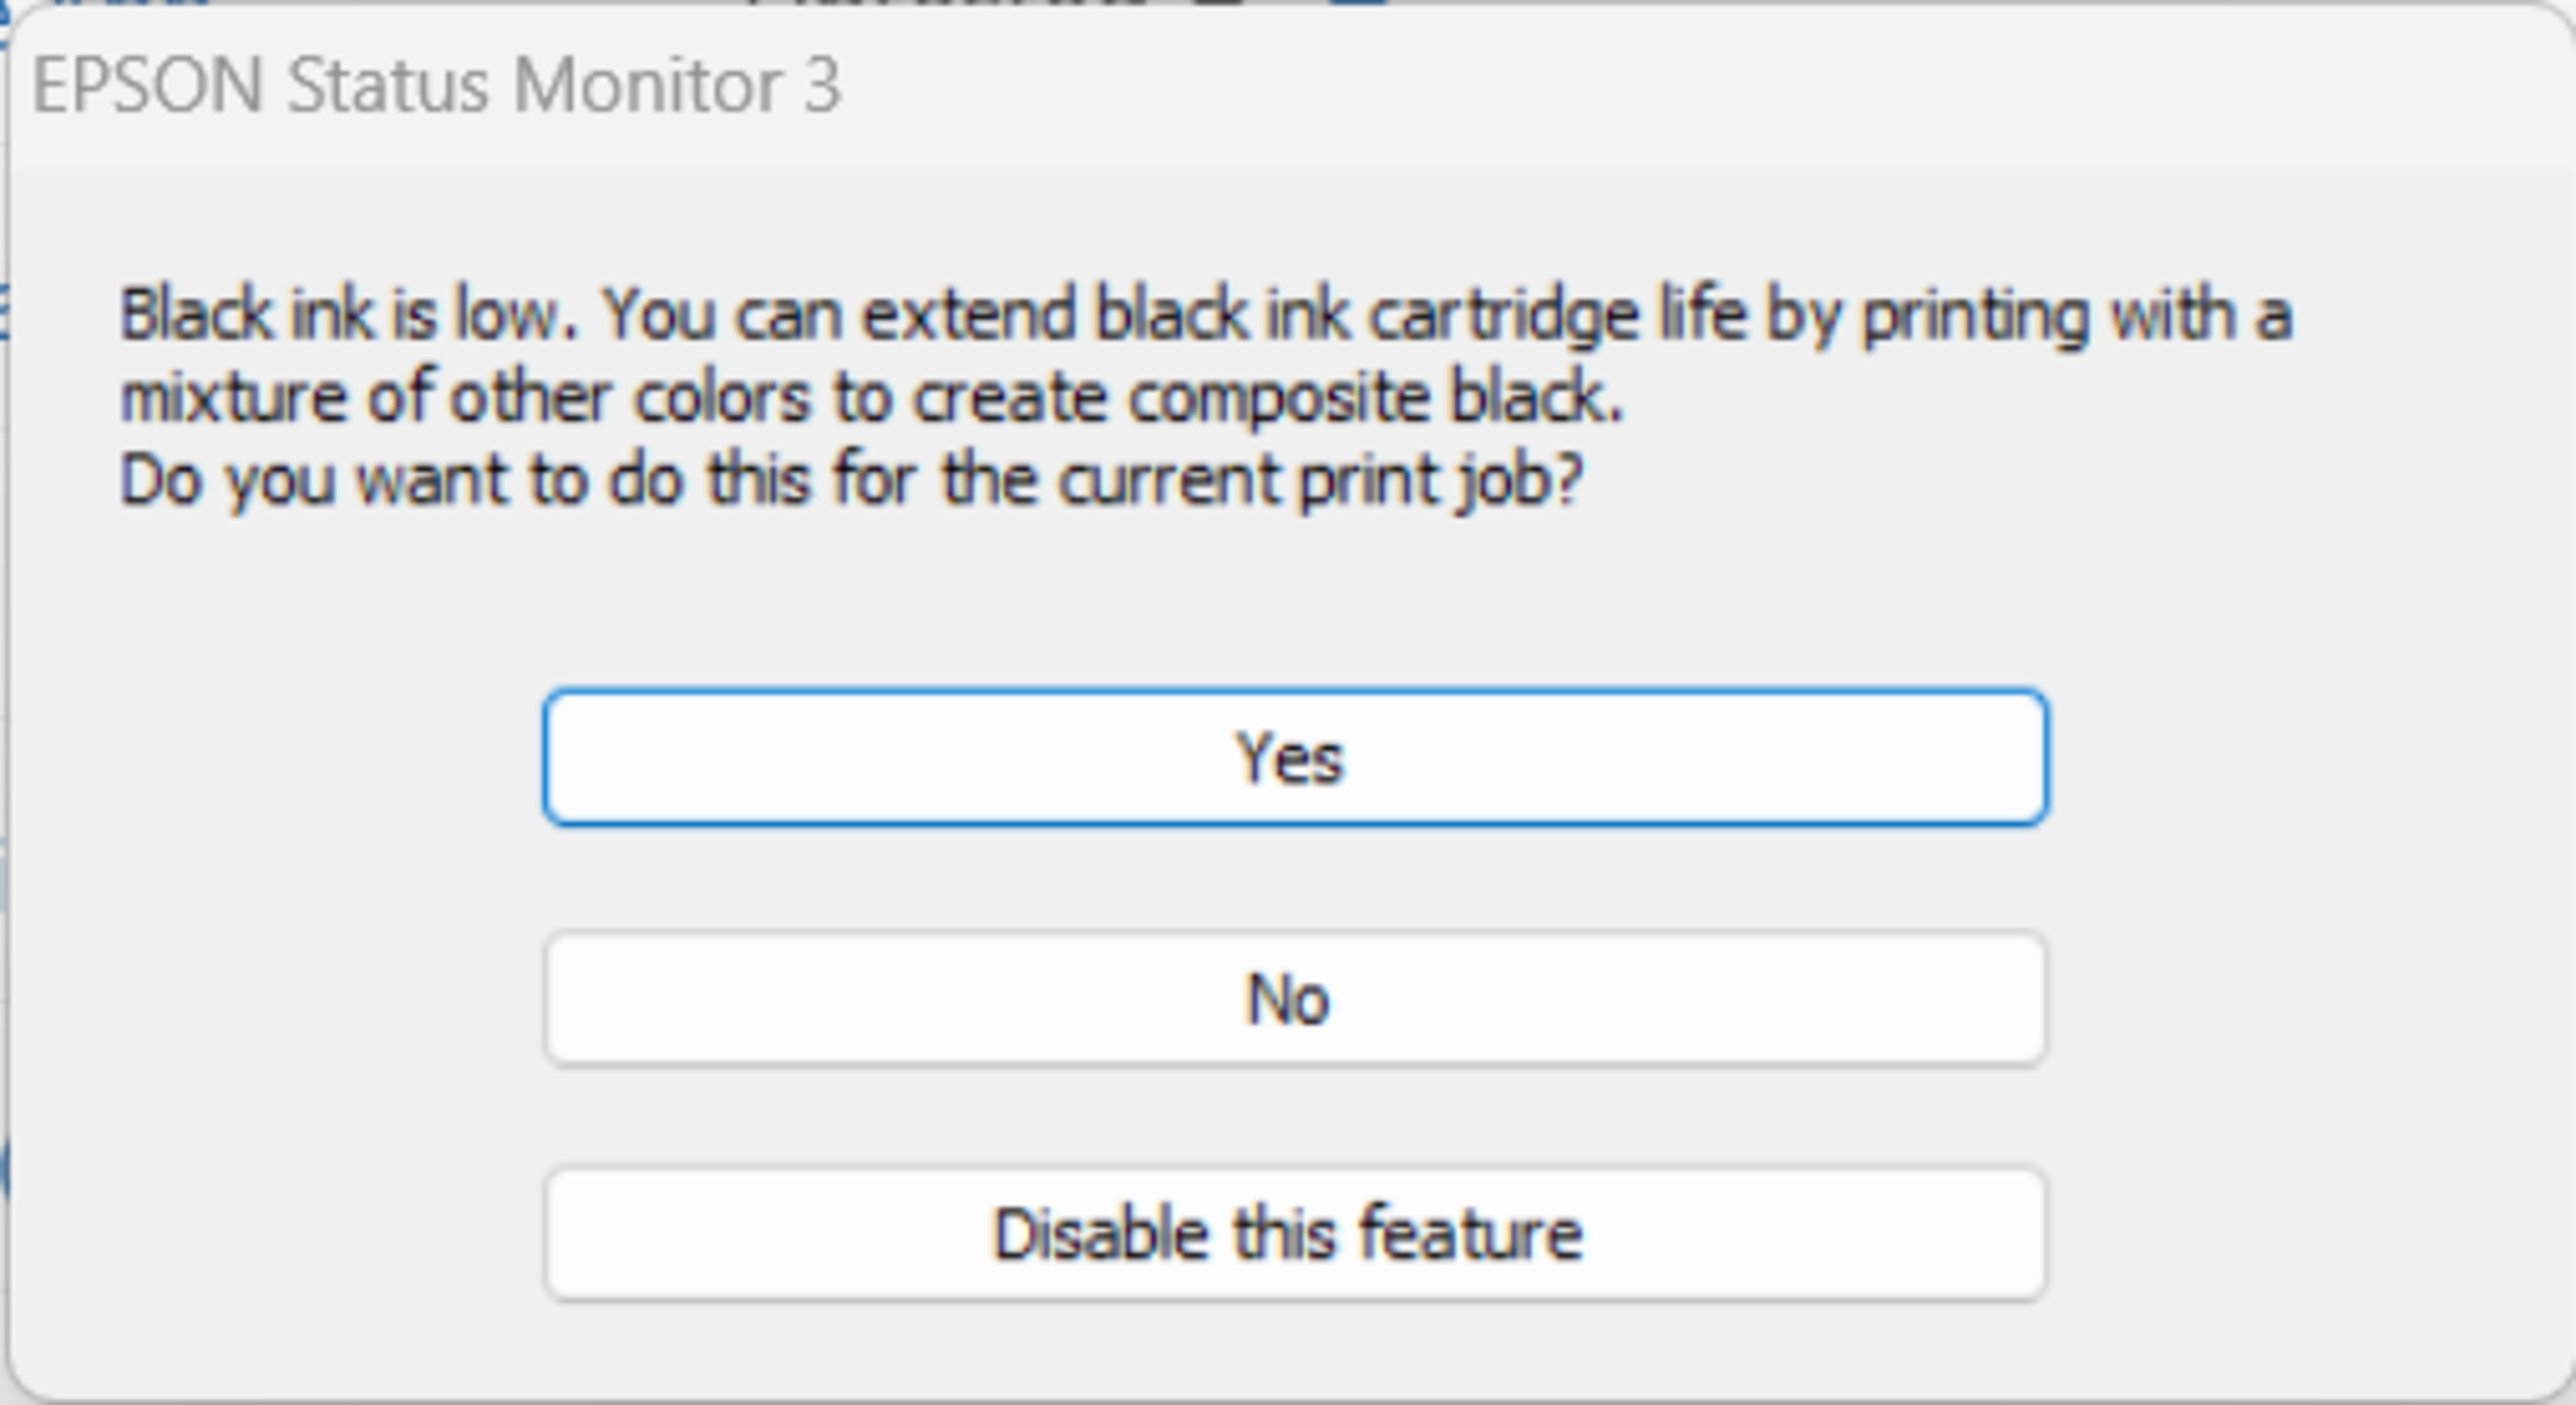Click the word "EPSON" in the title
This screenshot has width=2576, height=1405.
[148, 86]
